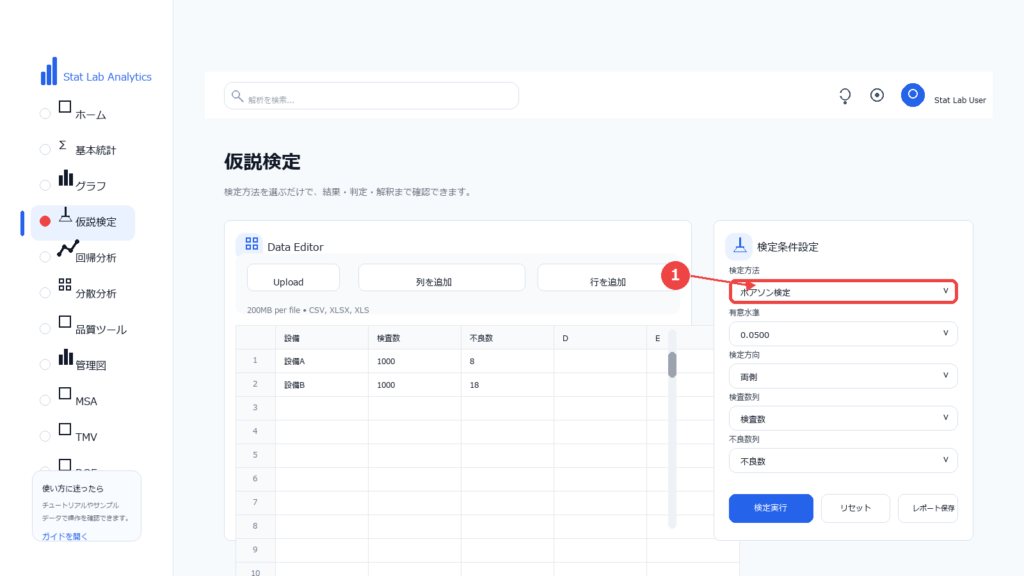Click the 不良数 cell with value 8
This screenshot has height=576, width=1024.
click(507, 361)
